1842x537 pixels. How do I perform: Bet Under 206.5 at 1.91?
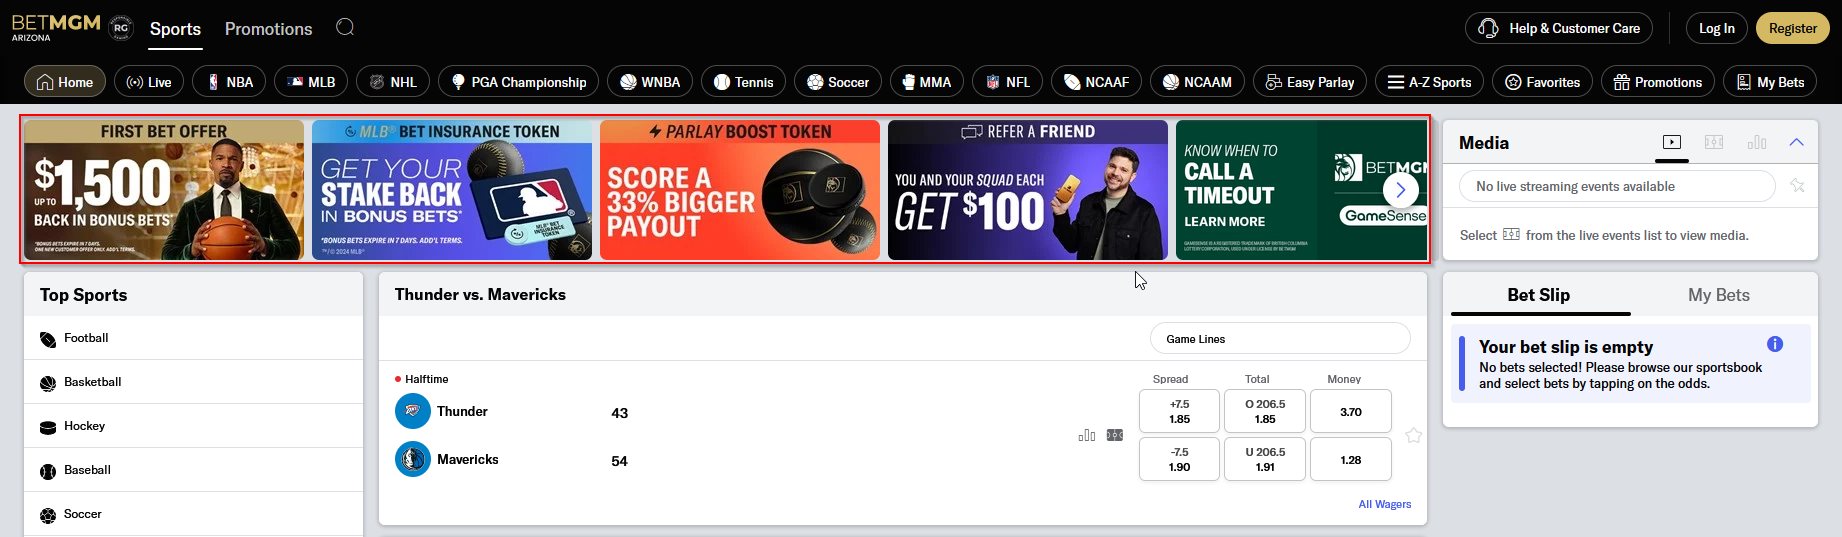1265,459
